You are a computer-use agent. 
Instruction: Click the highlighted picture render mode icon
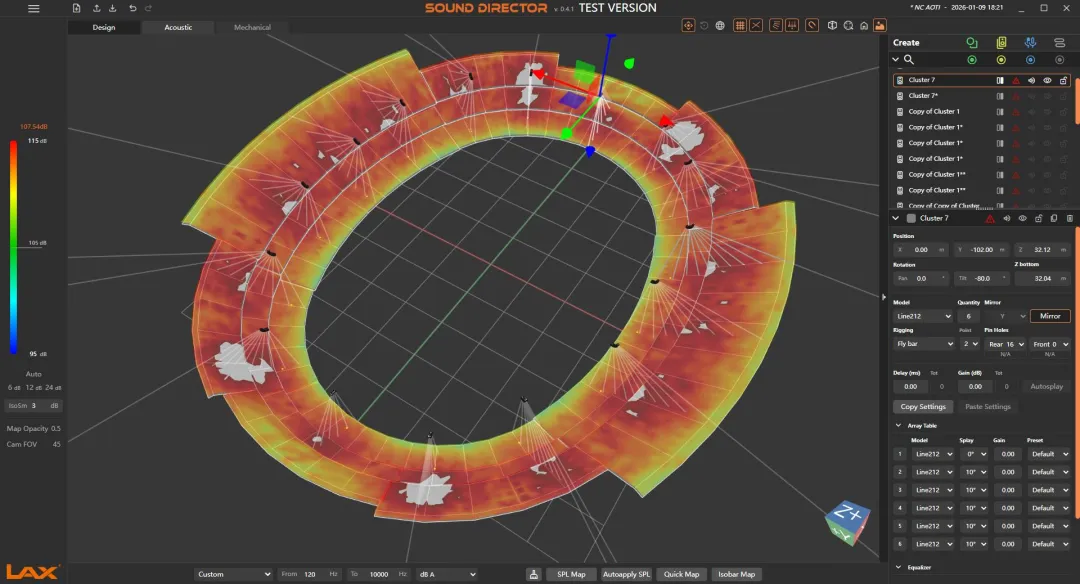880,25
